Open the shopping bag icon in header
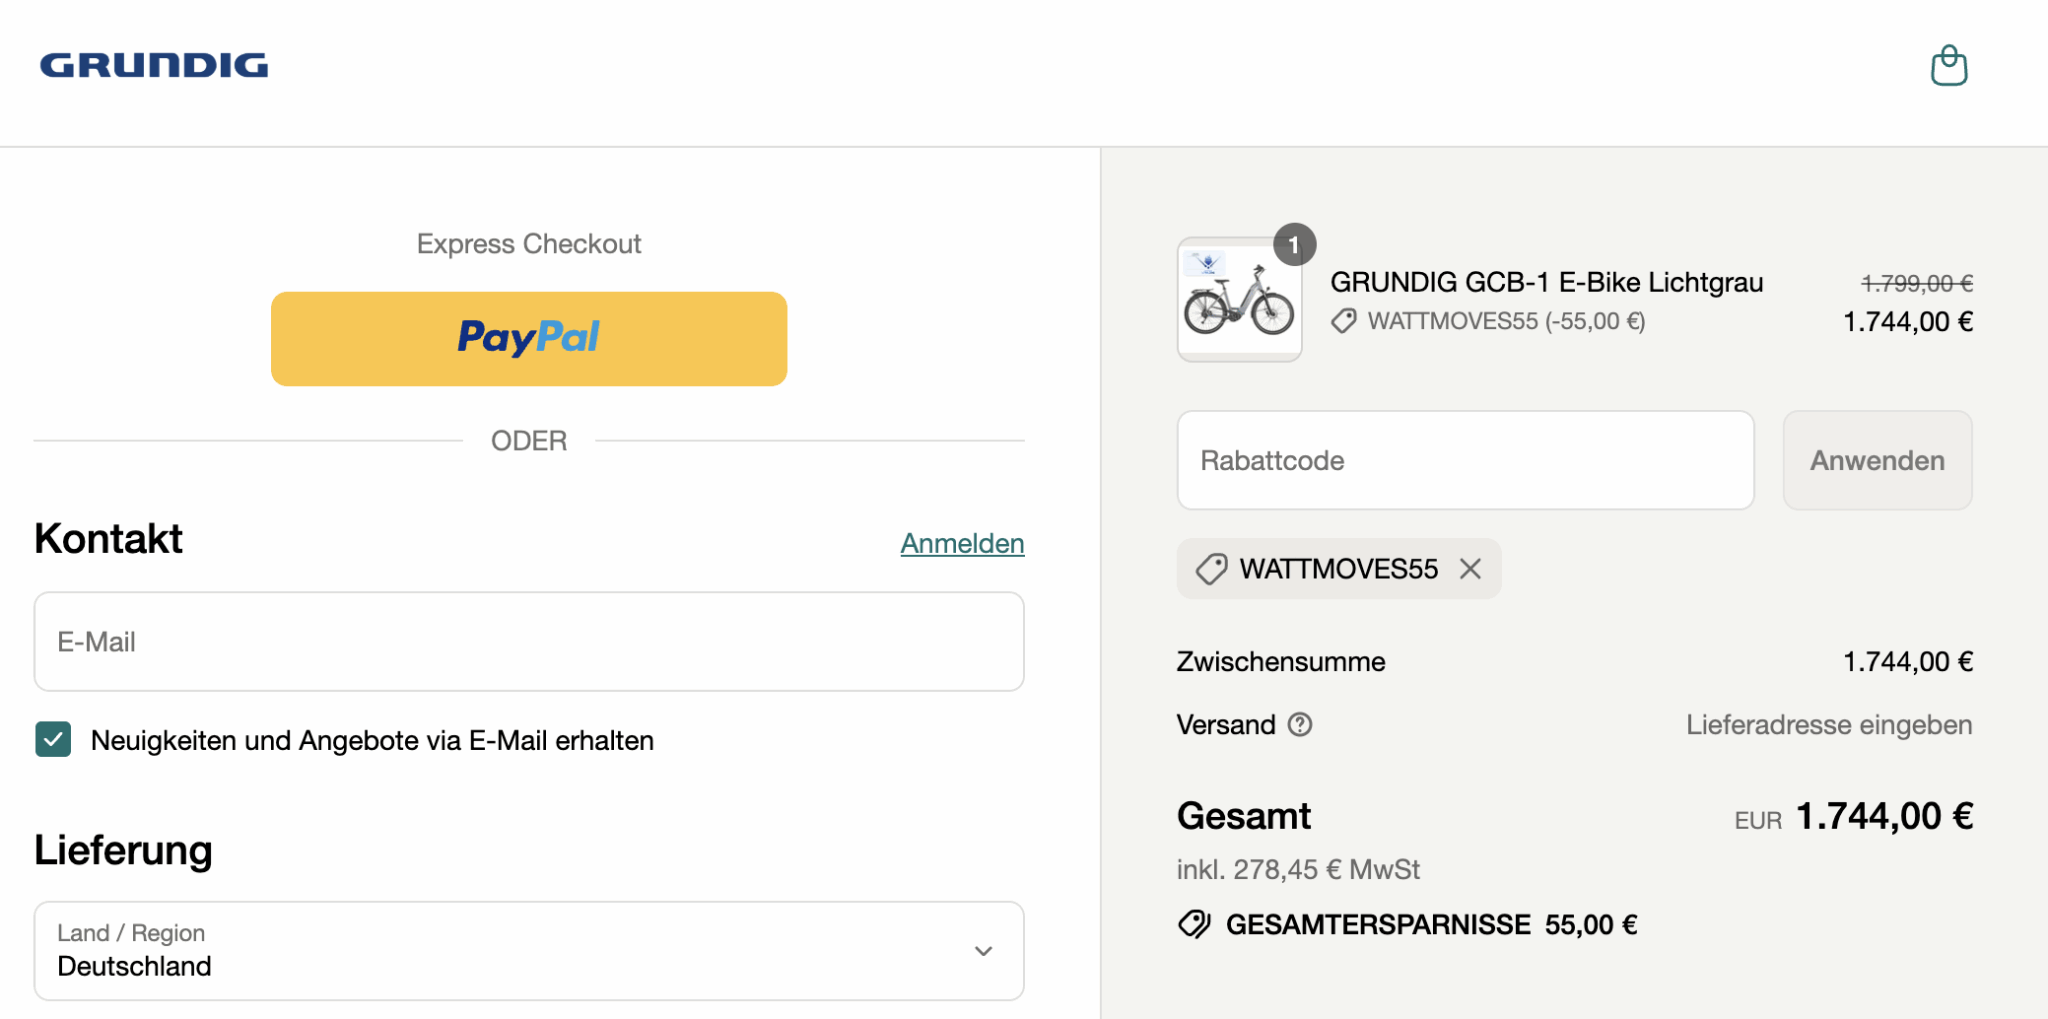 click(x=1948, y=66)
